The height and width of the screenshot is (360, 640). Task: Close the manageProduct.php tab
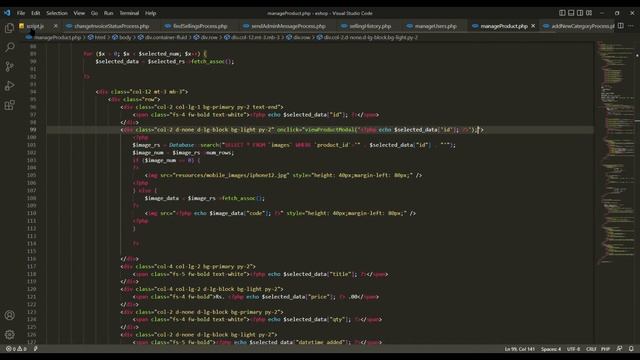(x=533, y=26)
